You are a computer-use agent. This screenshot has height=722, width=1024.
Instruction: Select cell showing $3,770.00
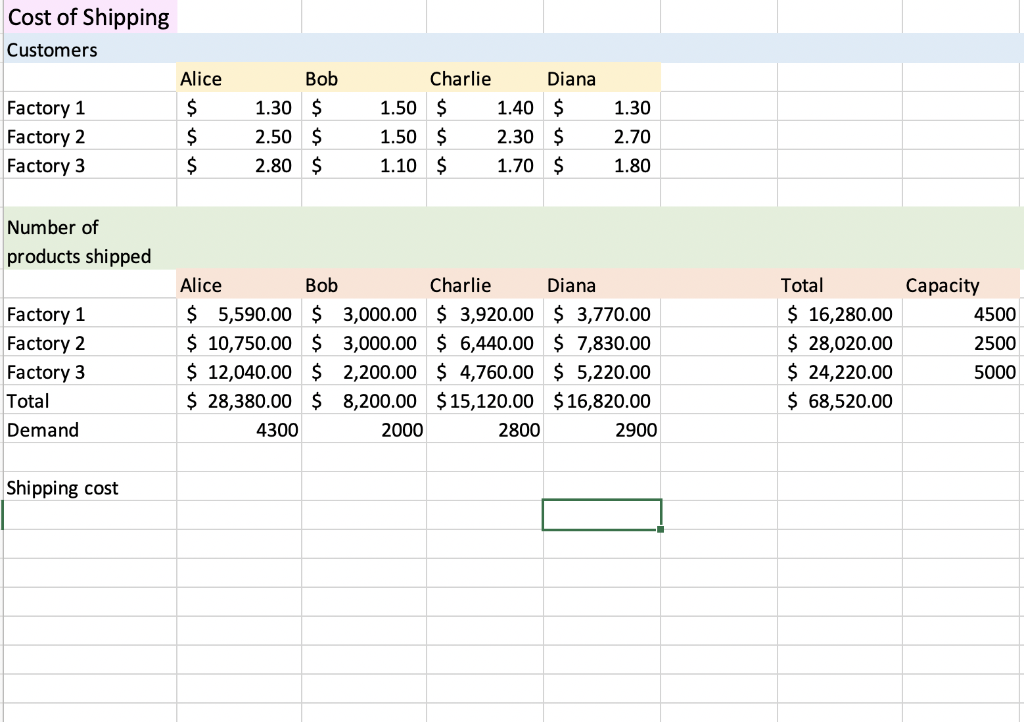pyautogui.click(x=602, y=313)
